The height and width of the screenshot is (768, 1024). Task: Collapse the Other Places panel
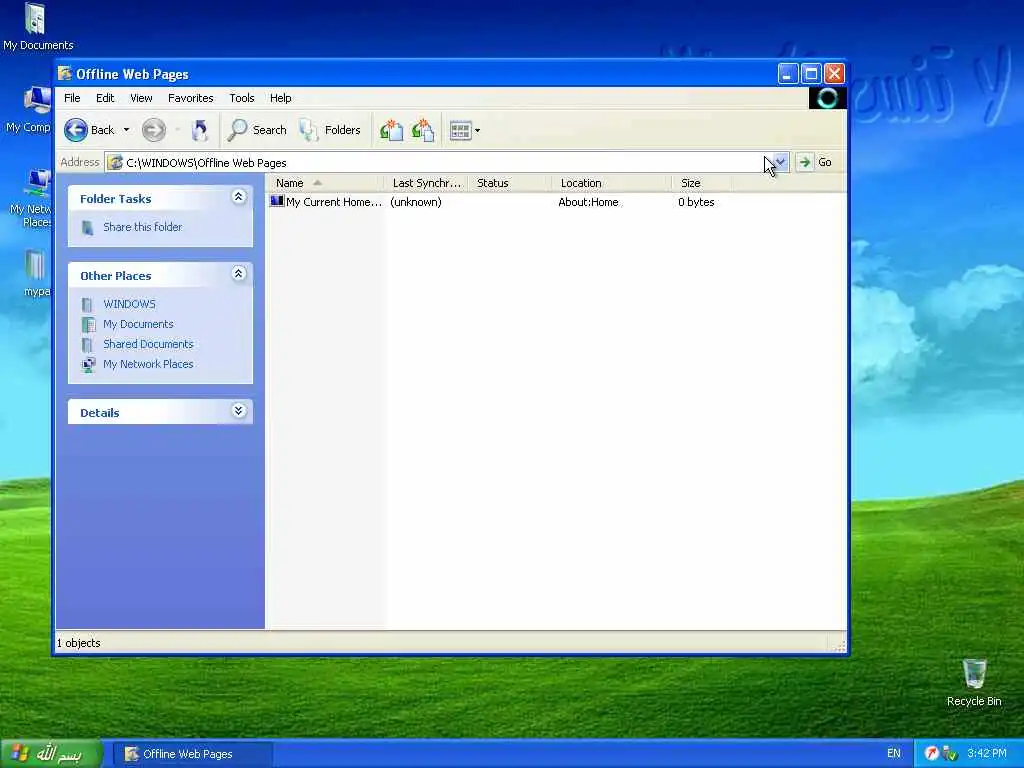pos(238,274)
